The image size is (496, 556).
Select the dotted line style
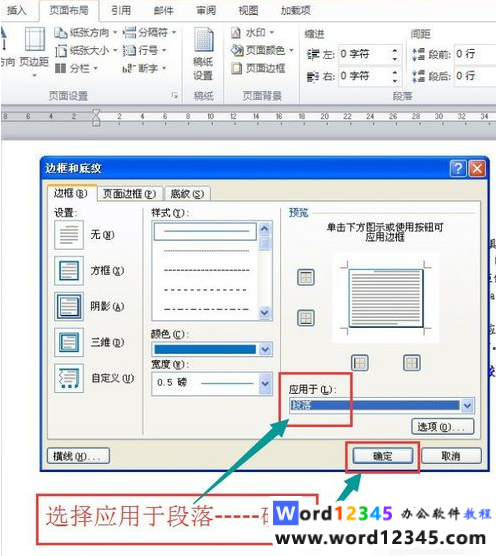click(x=206, y=251)
